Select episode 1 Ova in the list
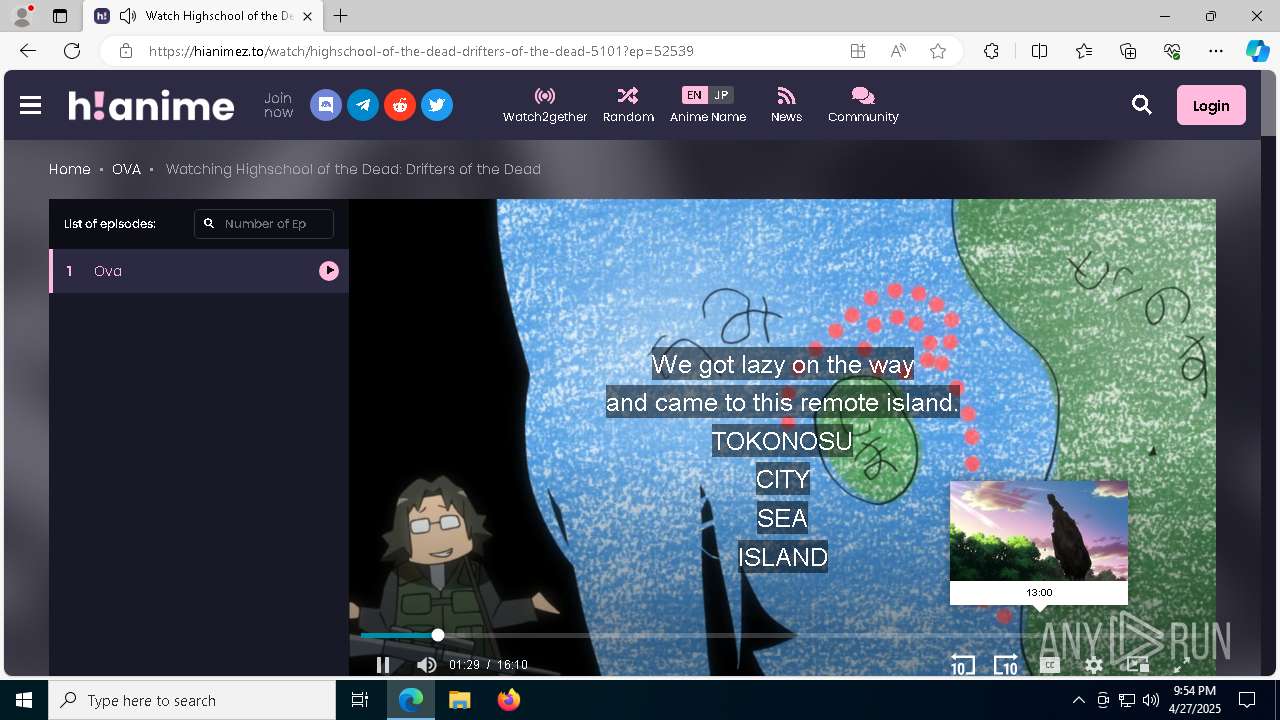The height and width of the screenshot is (720, 1280). pyautogui.click(x=199, y=271)
